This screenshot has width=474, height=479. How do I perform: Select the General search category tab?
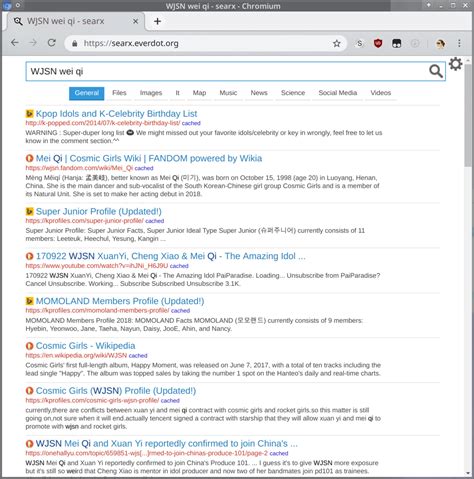coord(87,93)
